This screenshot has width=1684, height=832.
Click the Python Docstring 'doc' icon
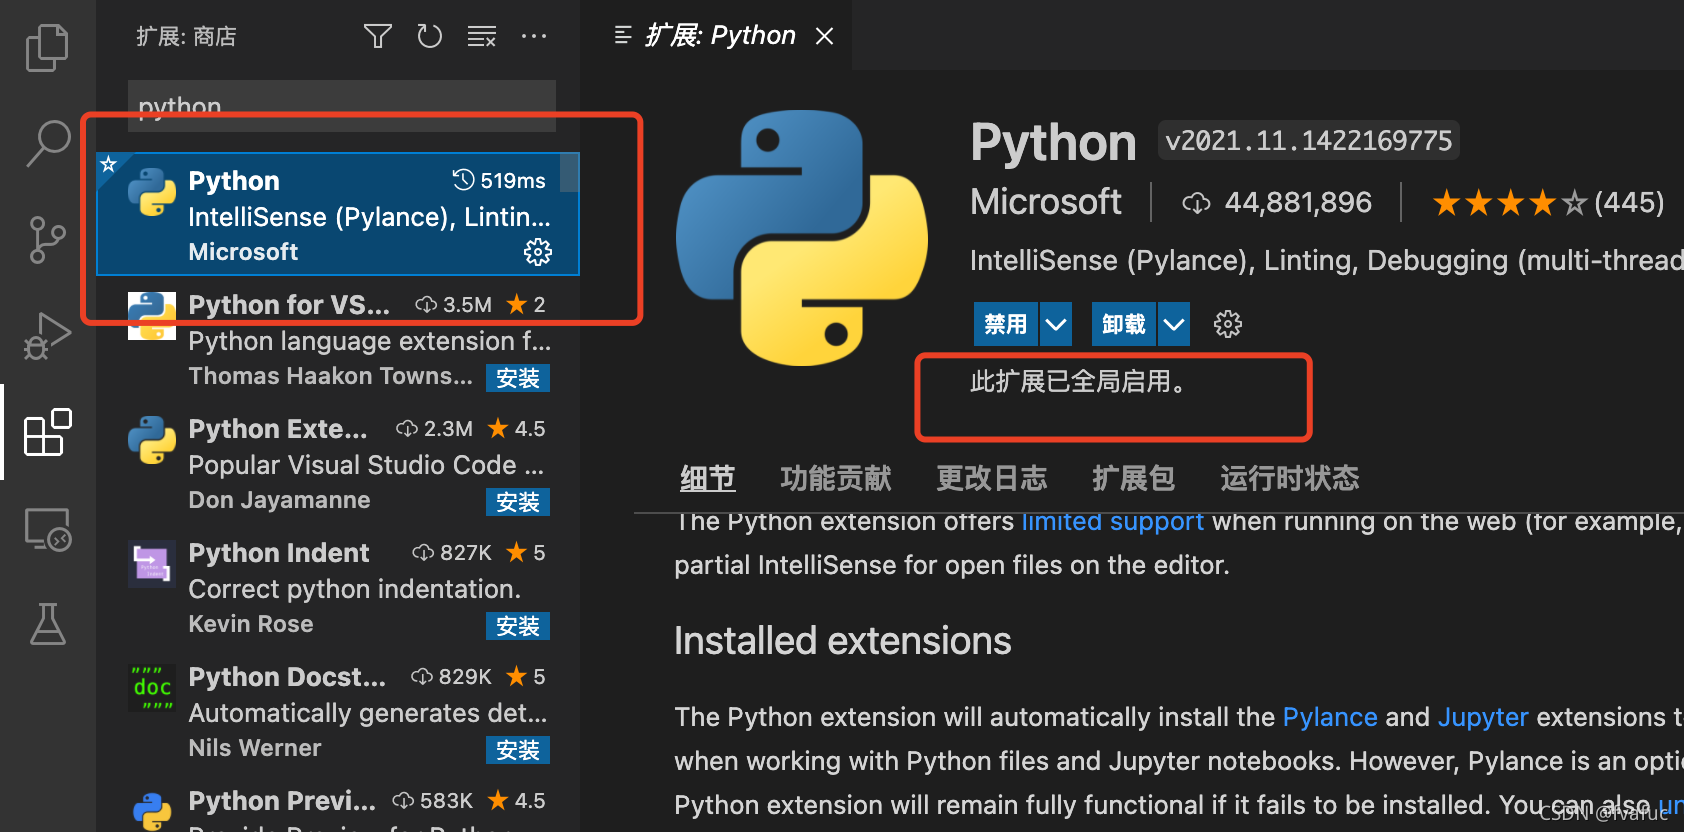(x=152, y=688)
